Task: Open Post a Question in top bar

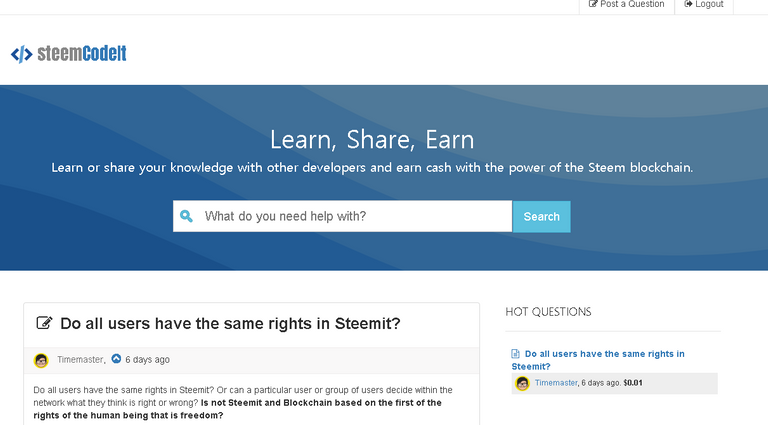Action: (x=627, y=5)
